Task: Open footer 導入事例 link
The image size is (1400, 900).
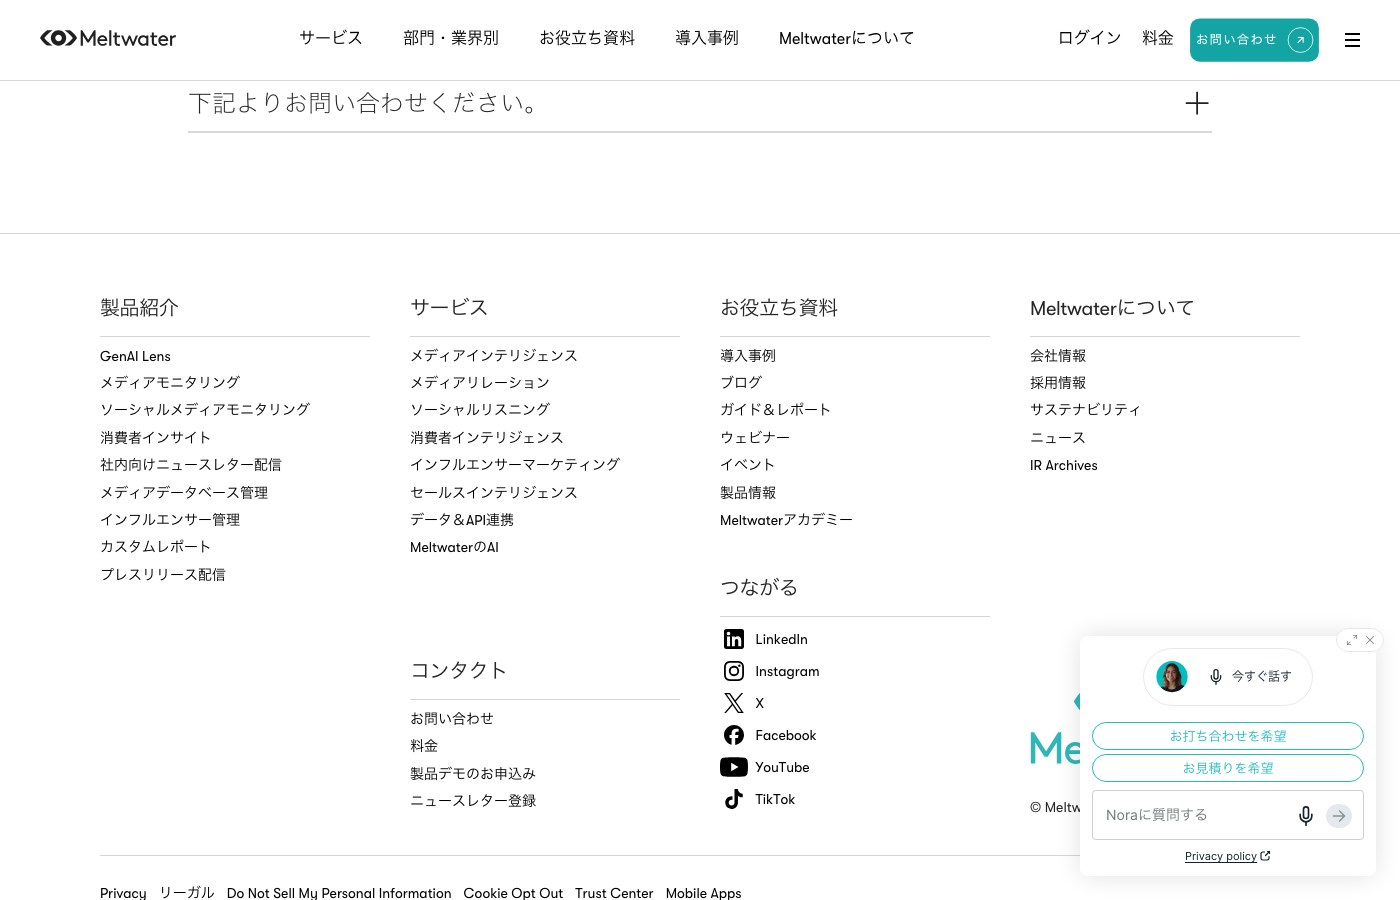Action: tap(748, 356)
